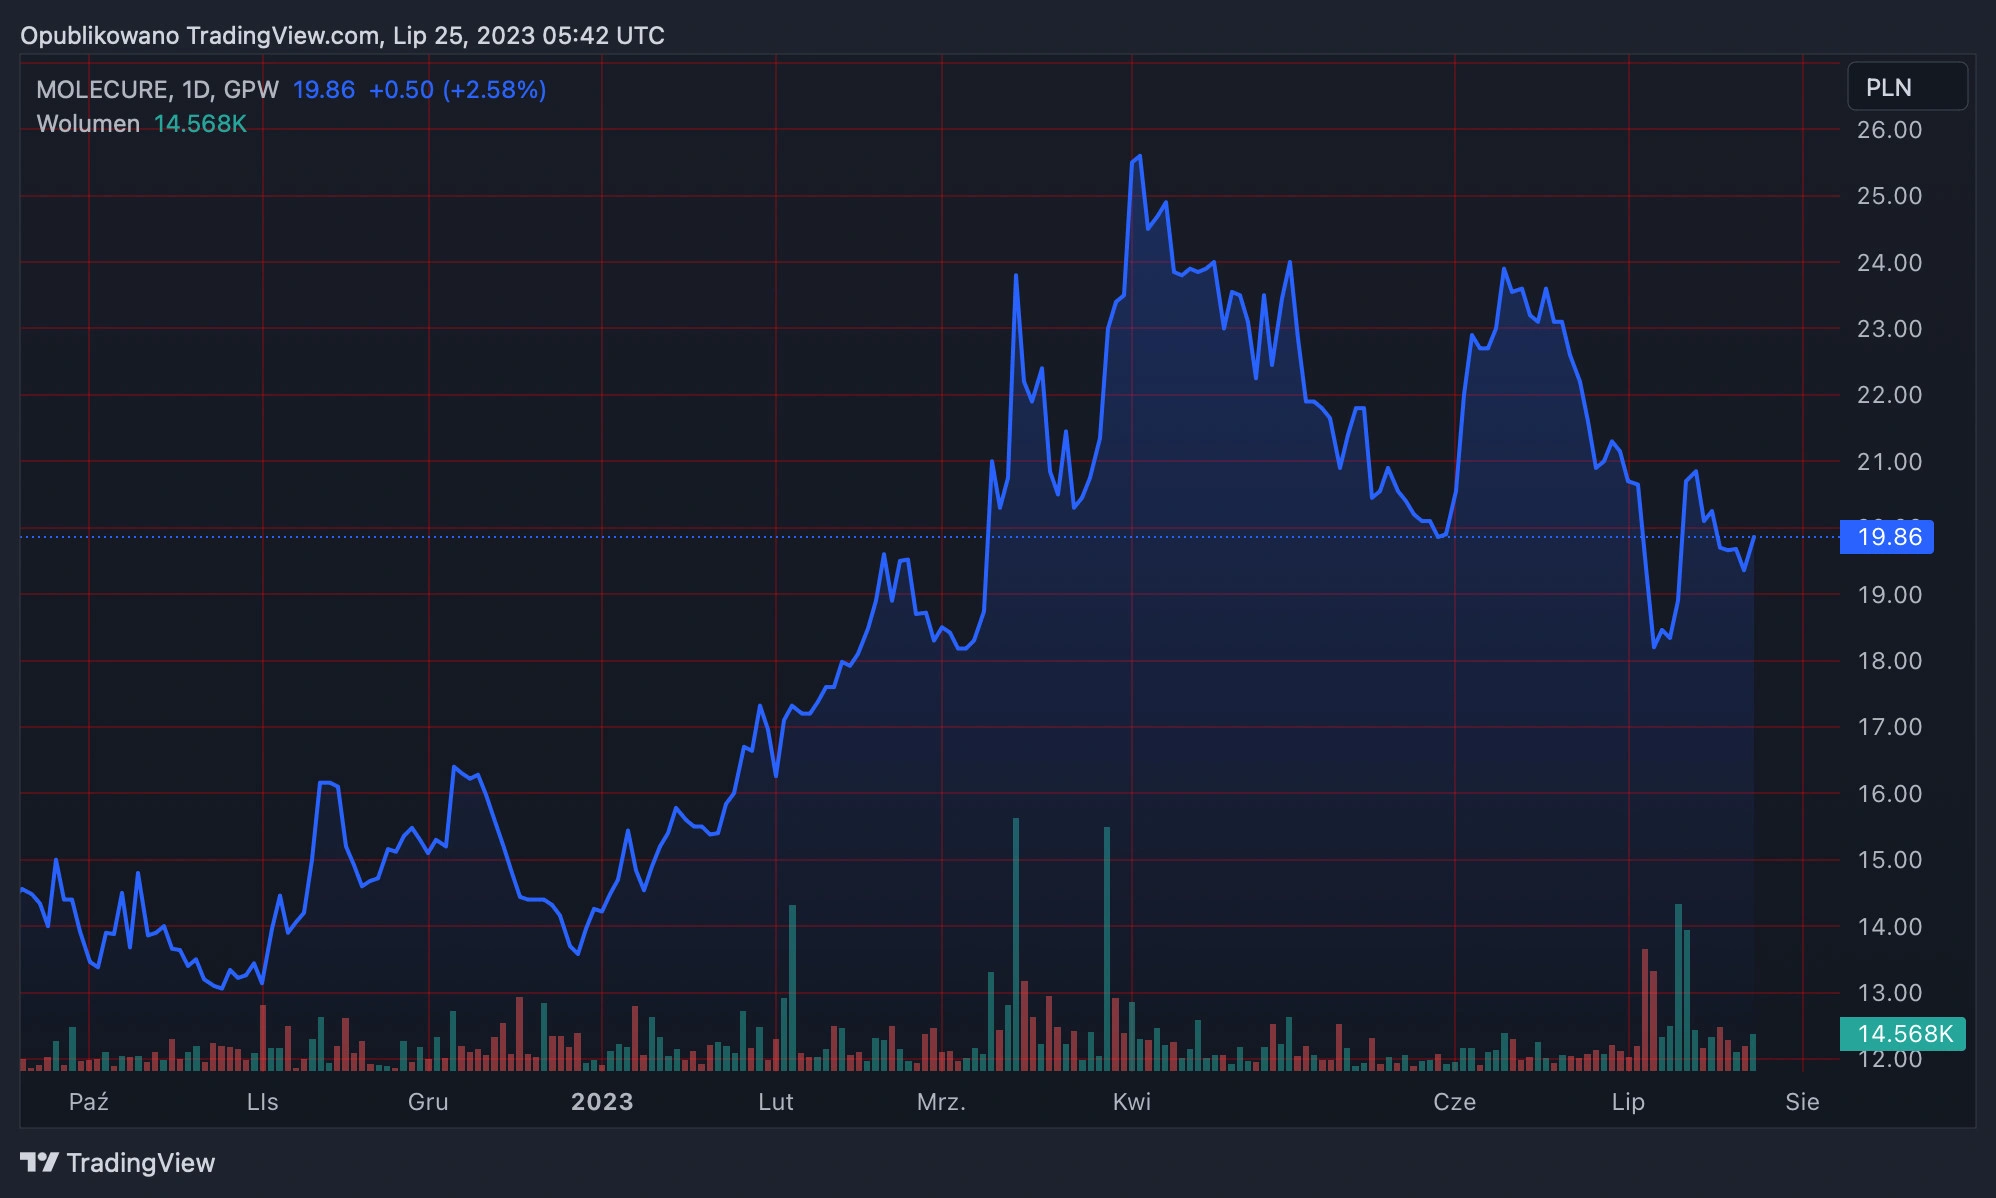Click the Lip month label on time axis
1996x1198 pixels.
tap(1628, 1102)
